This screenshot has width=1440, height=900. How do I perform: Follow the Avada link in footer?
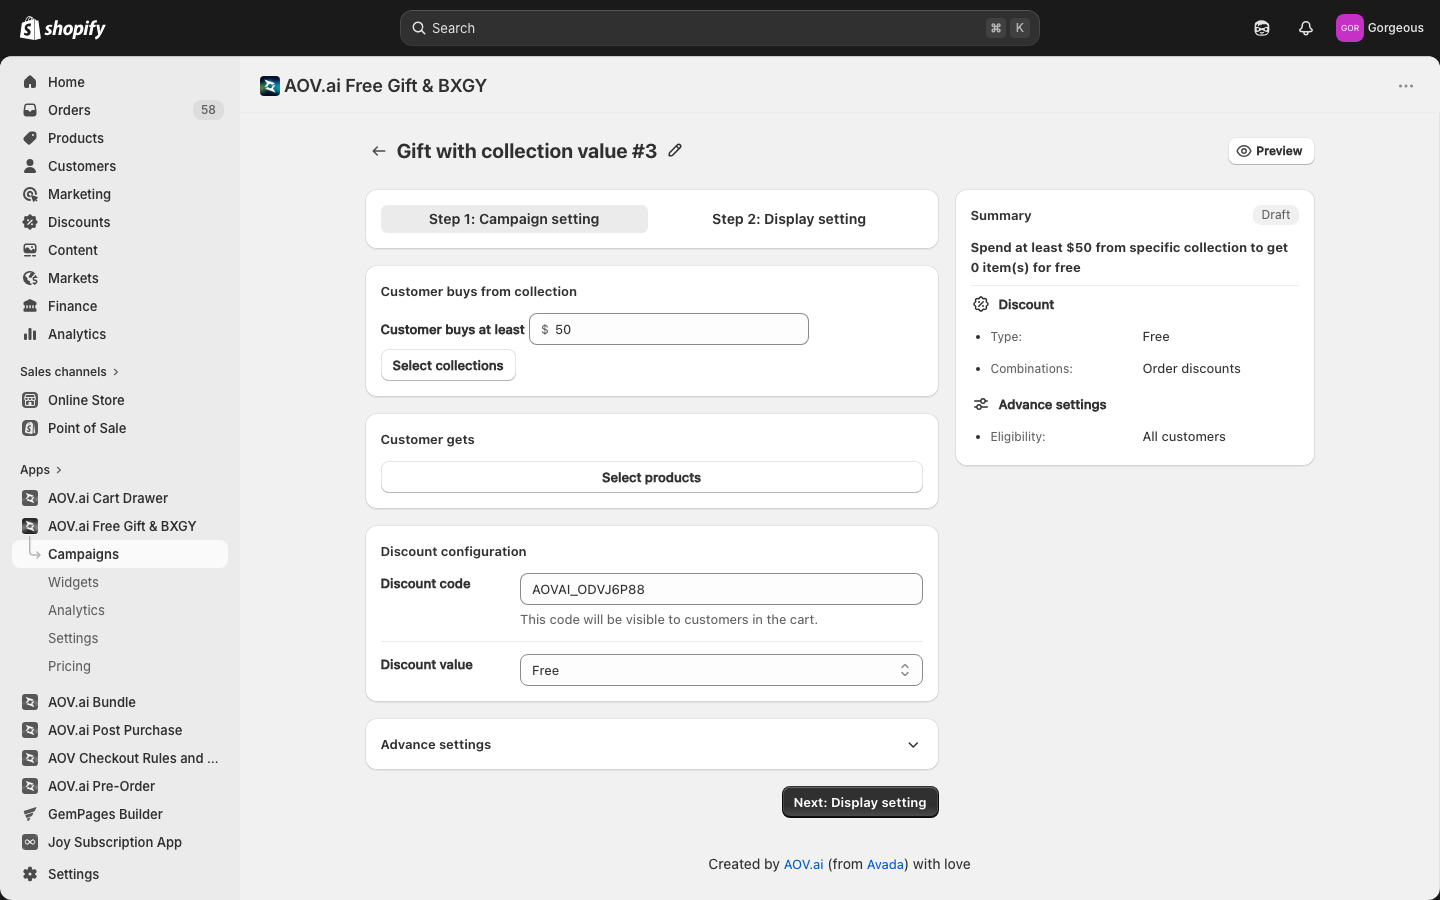coord(885,864)
